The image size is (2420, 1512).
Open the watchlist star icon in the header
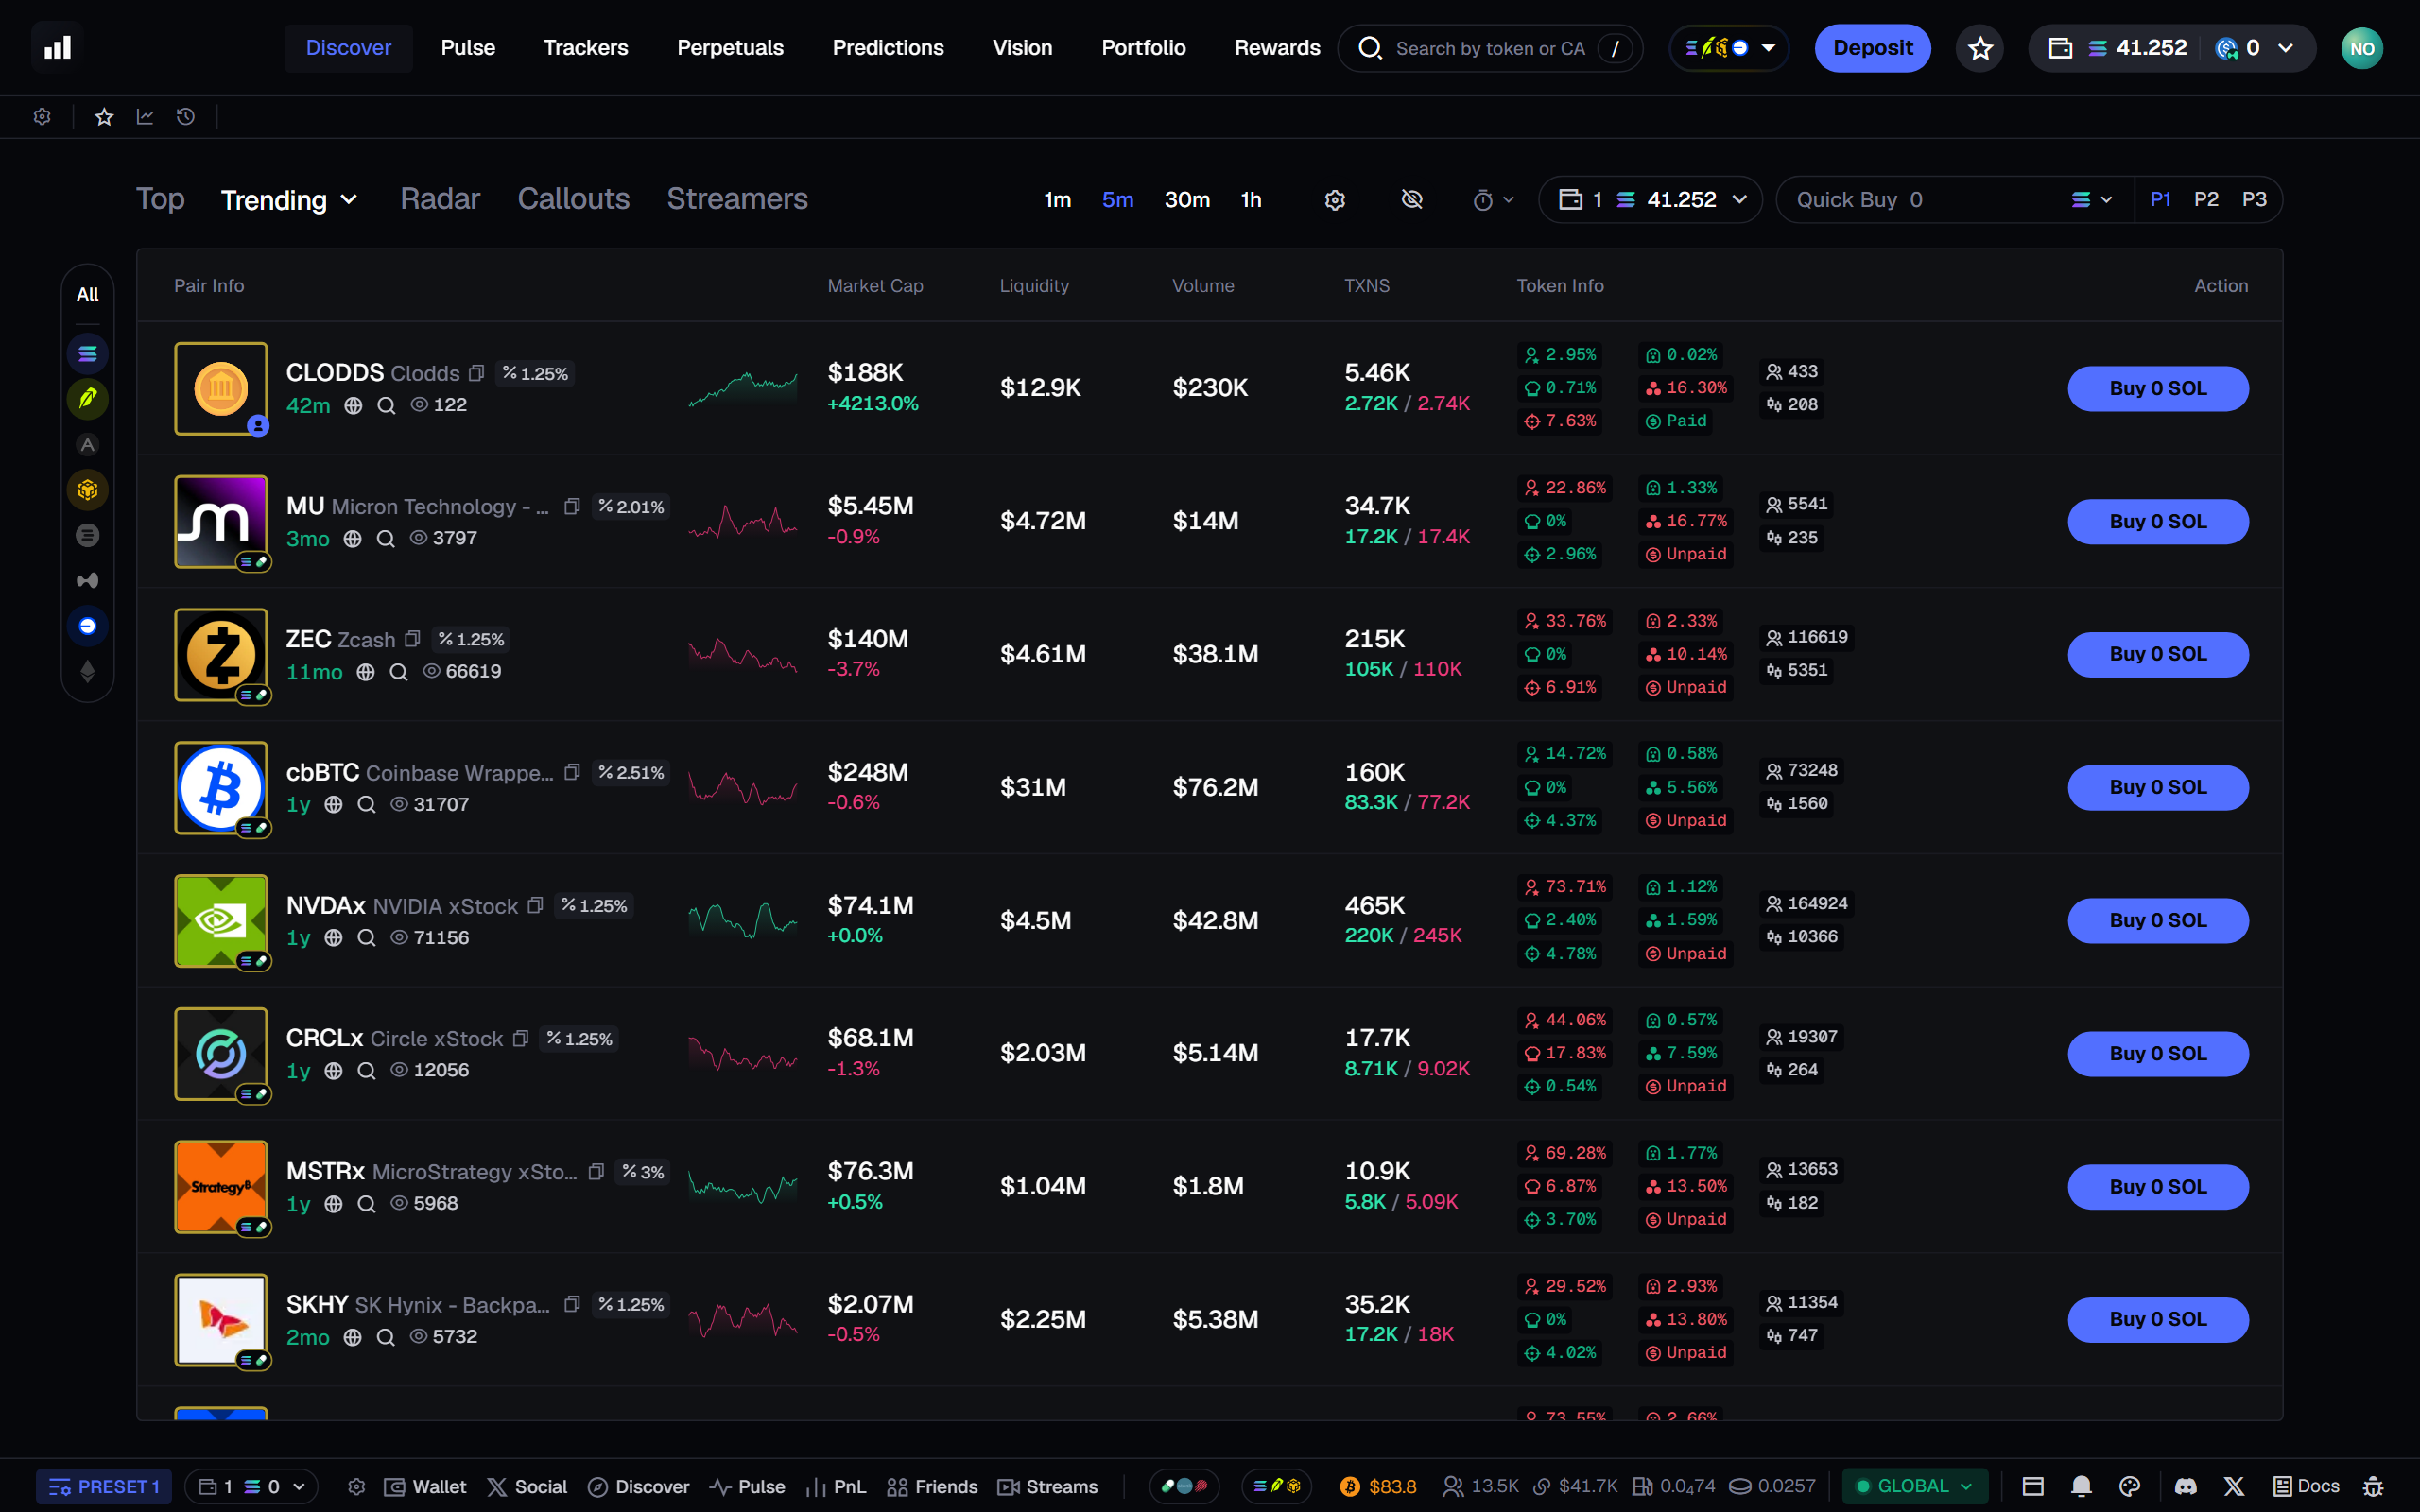(x=1980, y=48)
